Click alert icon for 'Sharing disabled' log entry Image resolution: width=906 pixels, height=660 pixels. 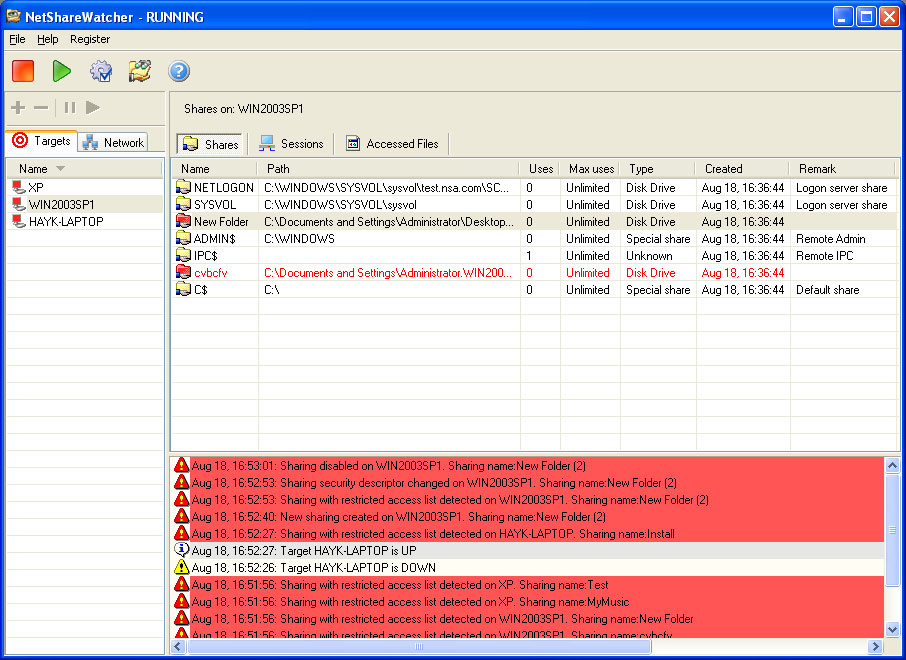pyautogui.click(x=181, y=465)
